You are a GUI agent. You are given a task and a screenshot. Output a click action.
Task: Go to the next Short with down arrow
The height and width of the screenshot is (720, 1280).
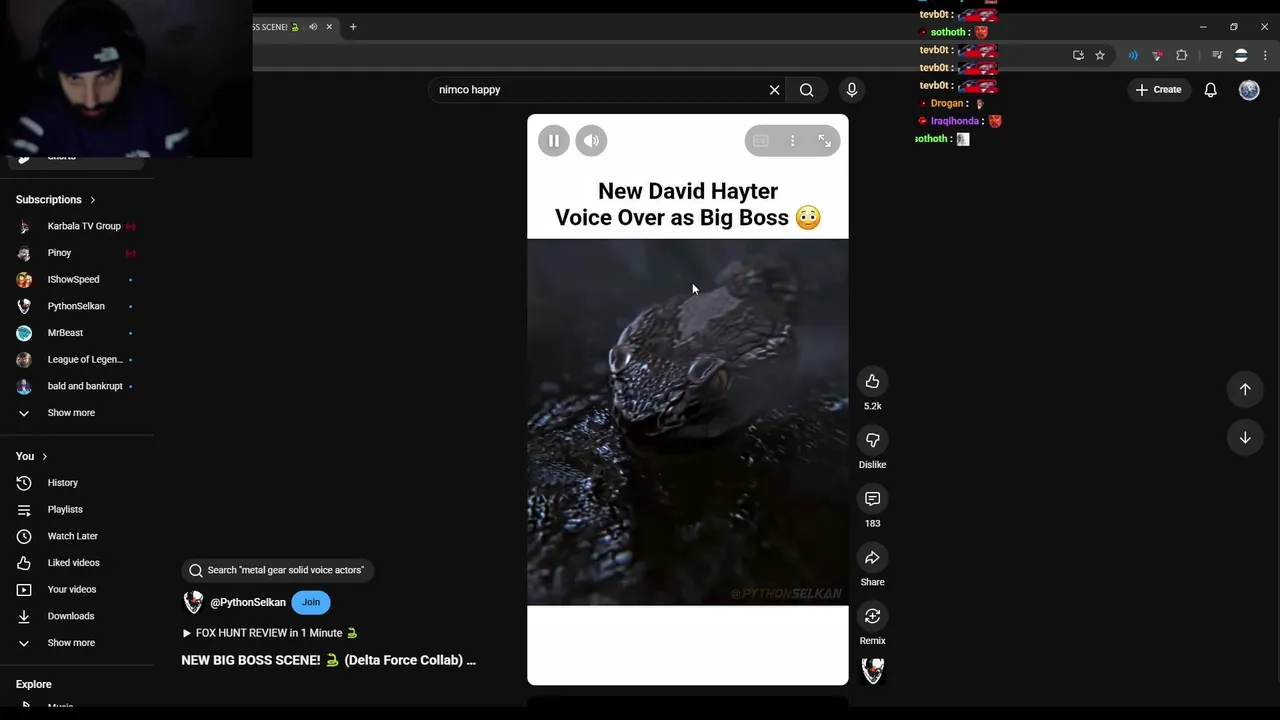pos(1245,437)
